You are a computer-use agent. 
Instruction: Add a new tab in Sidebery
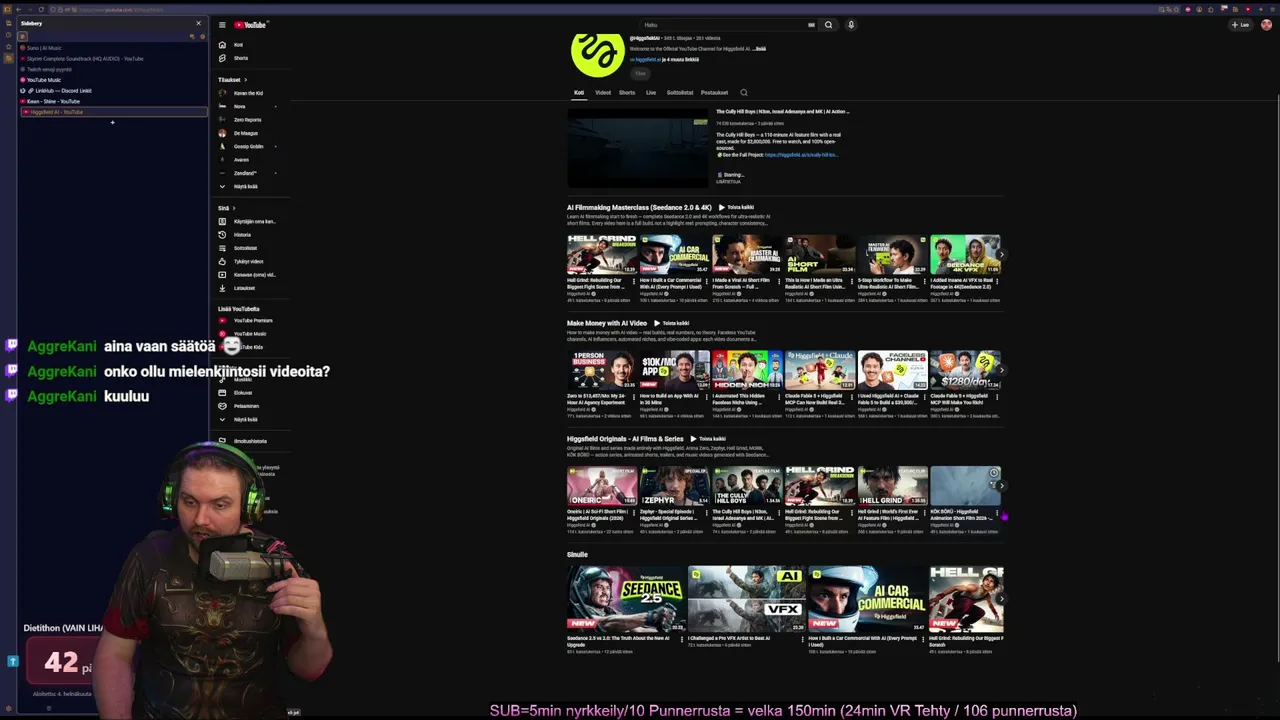[x=112, y=123]
